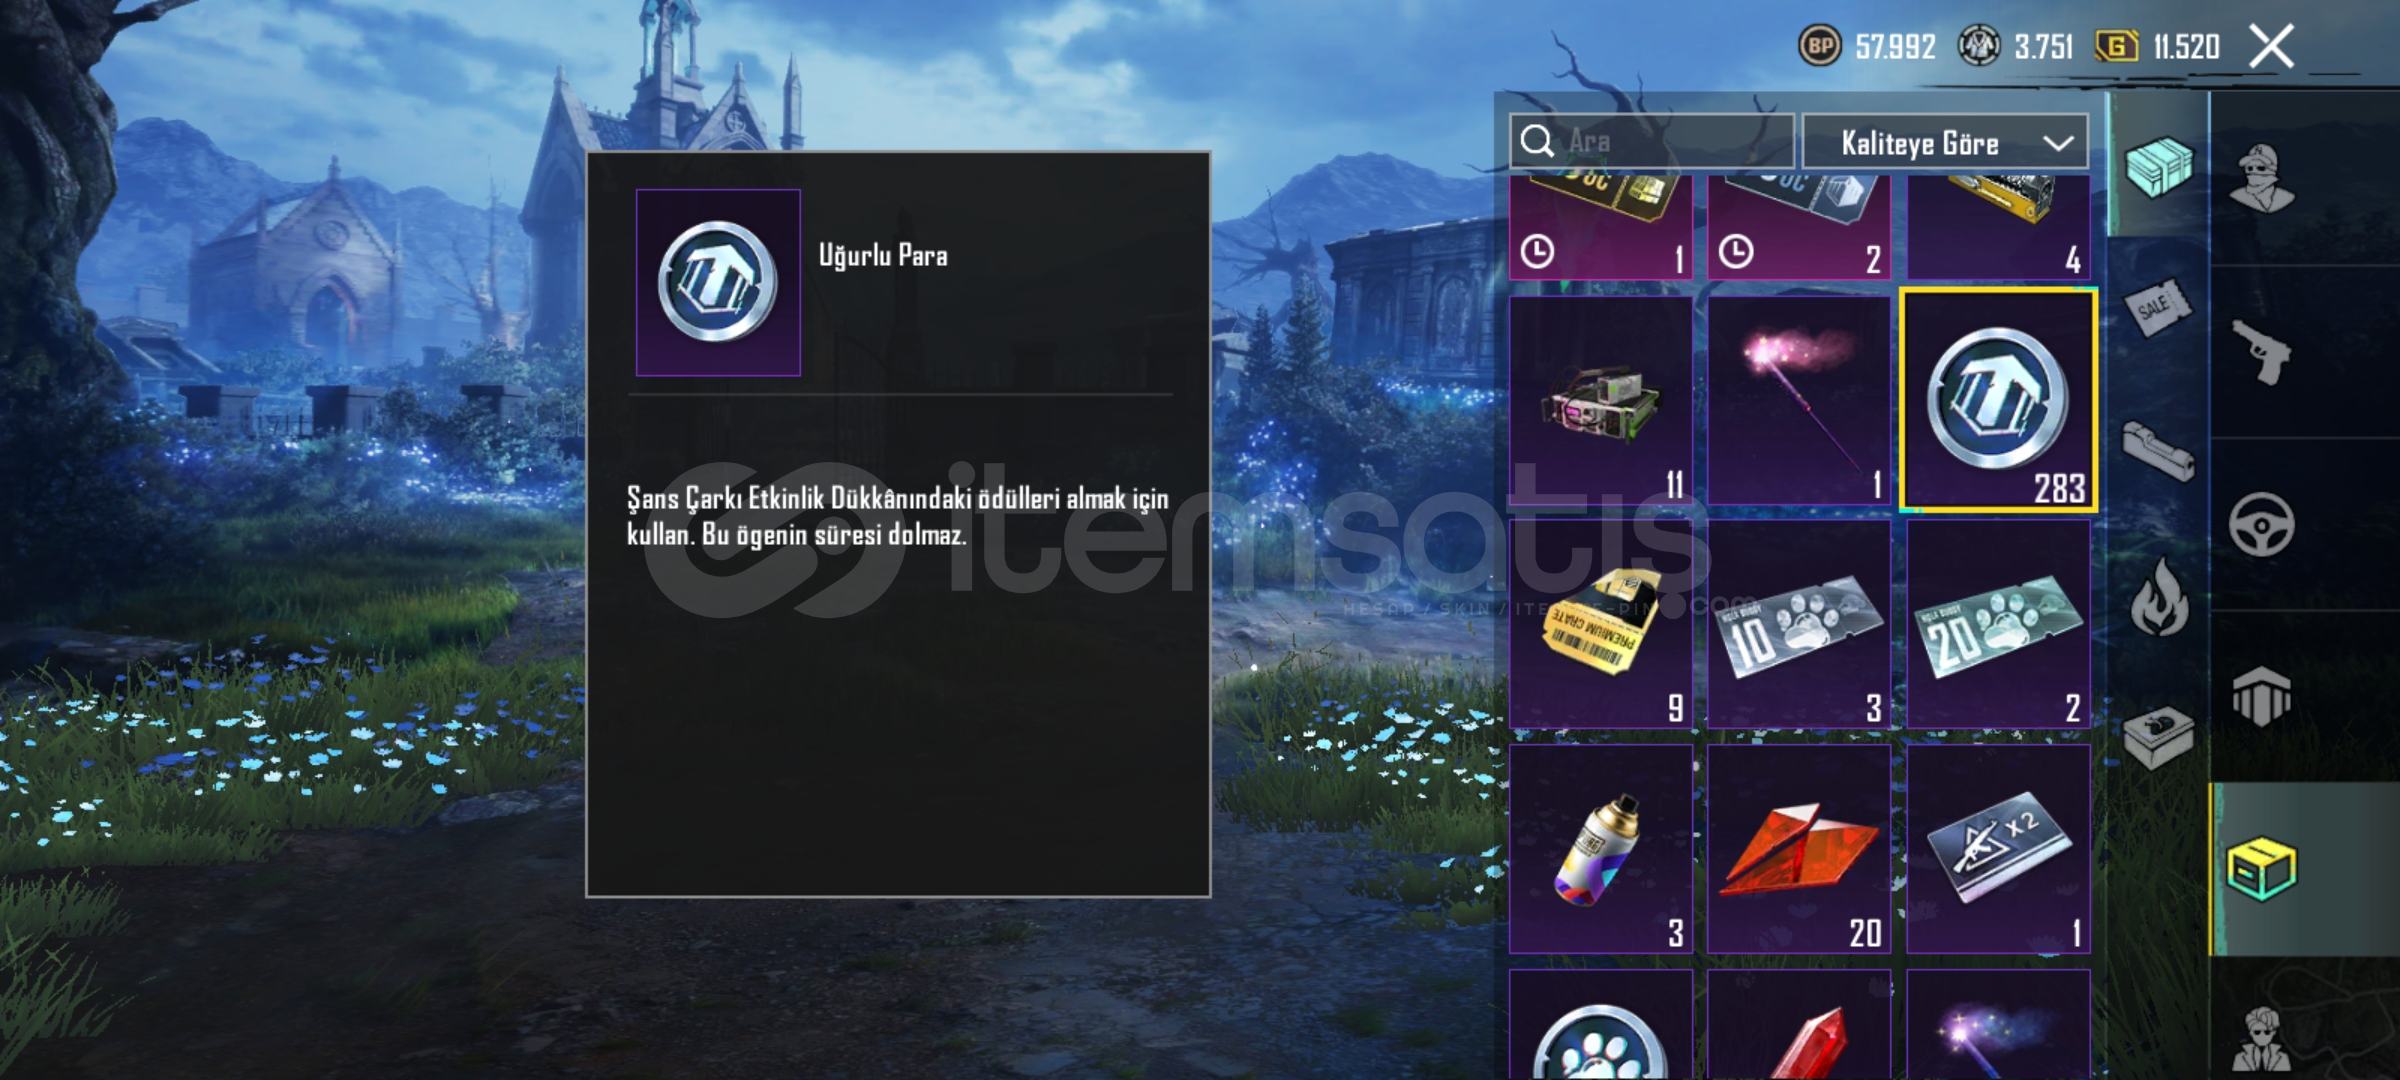Select the spray paint can item

1601,848
